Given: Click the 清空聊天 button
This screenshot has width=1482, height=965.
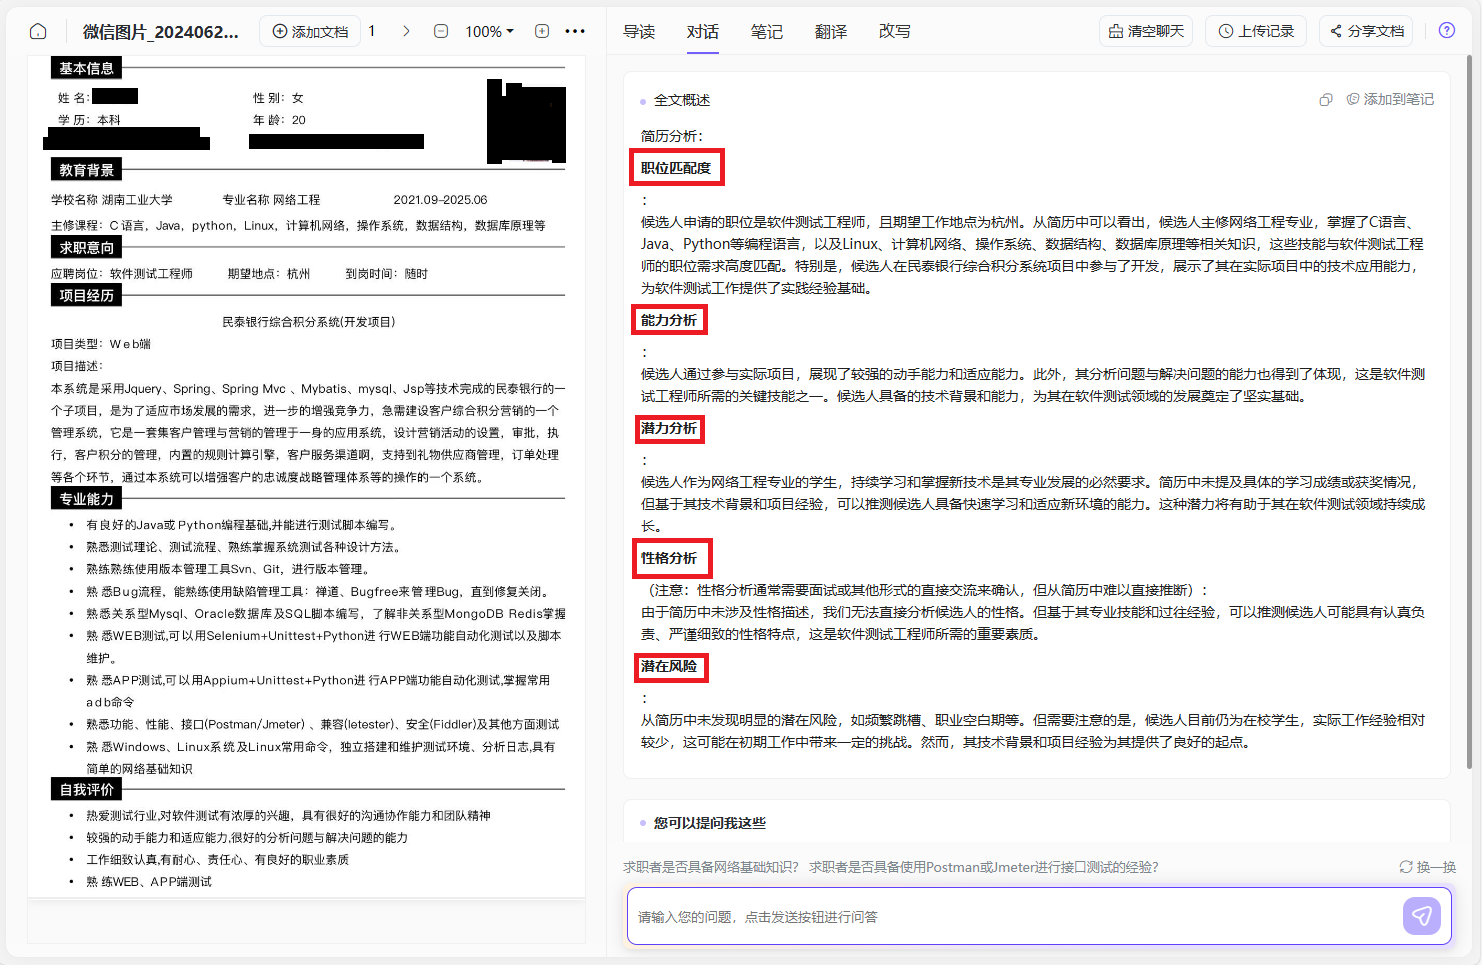Looking at the screenshot, I should tap(1146, 31).
